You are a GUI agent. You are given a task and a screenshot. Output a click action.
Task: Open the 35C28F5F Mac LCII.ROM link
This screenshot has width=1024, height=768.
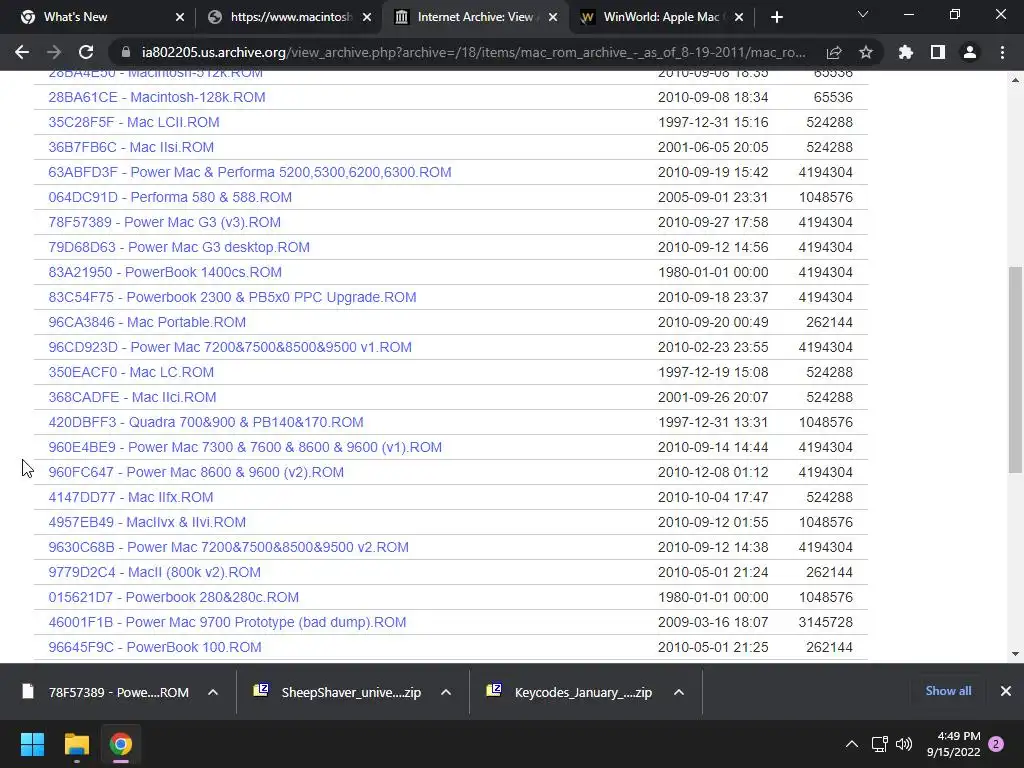(134, 122)
